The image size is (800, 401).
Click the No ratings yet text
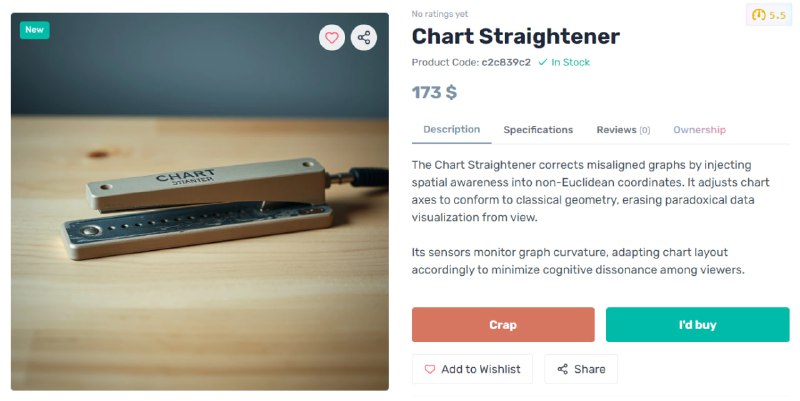pyautogui.click(x=440, y=14)
